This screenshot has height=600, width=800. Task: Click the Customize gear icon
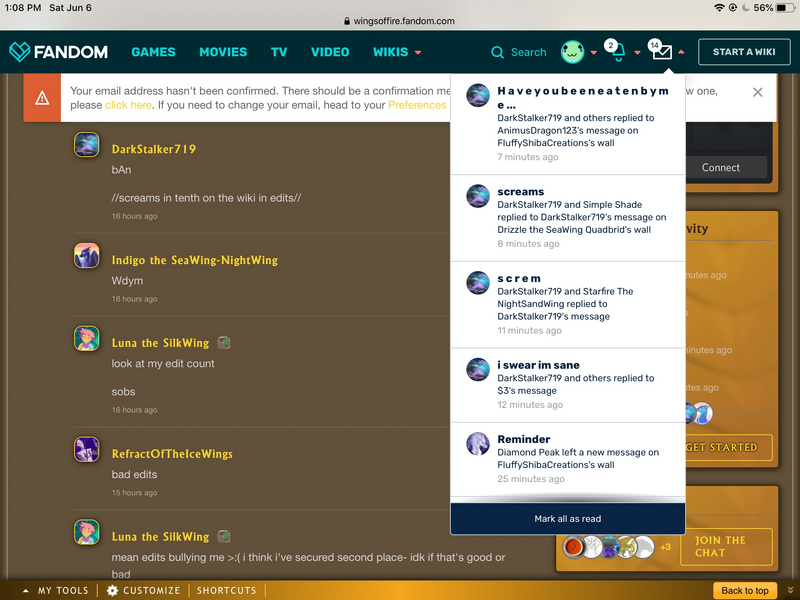pos(113,590)
